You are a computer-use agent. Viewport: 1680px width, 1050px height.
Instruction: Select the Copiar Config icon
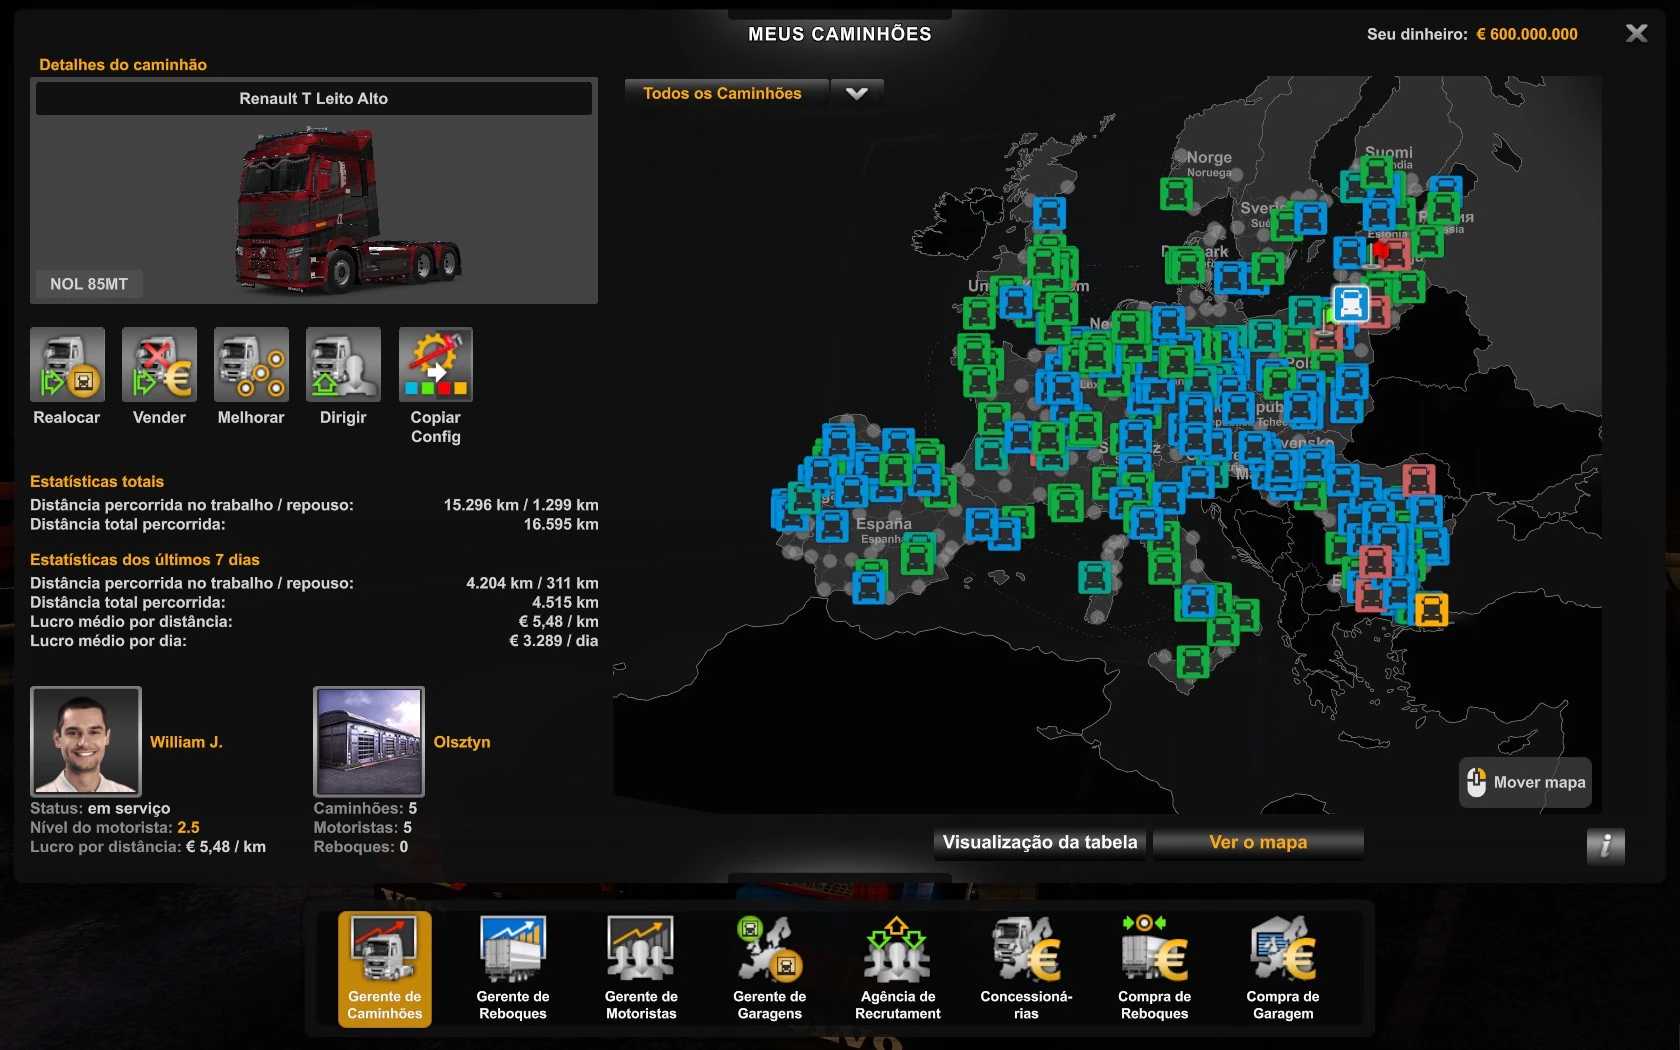tap(435, 365)
